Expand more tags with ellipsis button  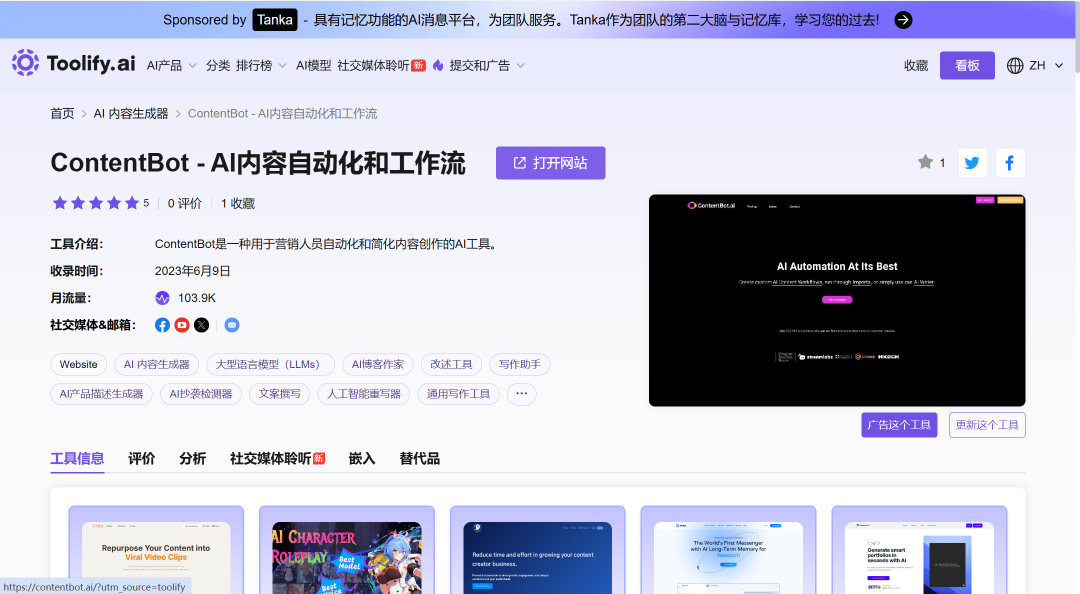(x=521, y=394)
